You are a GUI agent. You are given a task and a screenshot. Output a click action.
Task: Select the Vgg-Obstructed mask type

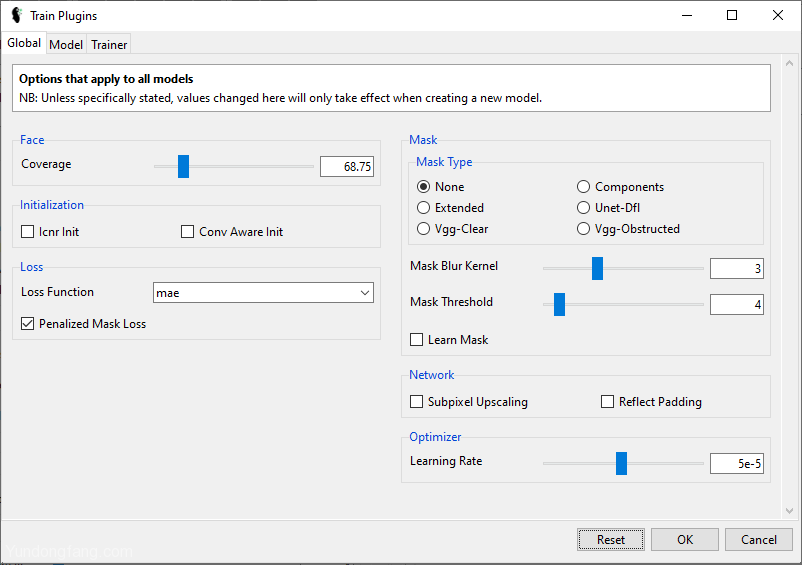click(x=584, y=229)
